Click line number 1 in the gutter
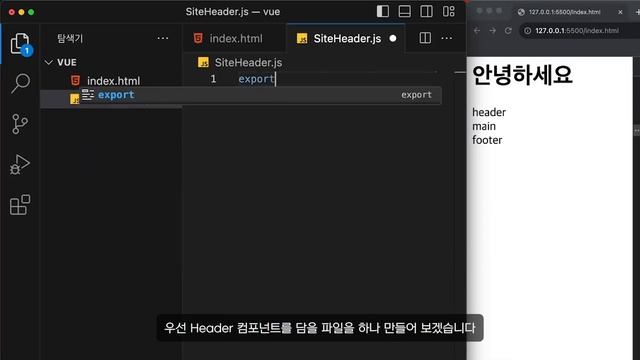The height and width of the screenshot is (360, 640). [x=213, y=79]
